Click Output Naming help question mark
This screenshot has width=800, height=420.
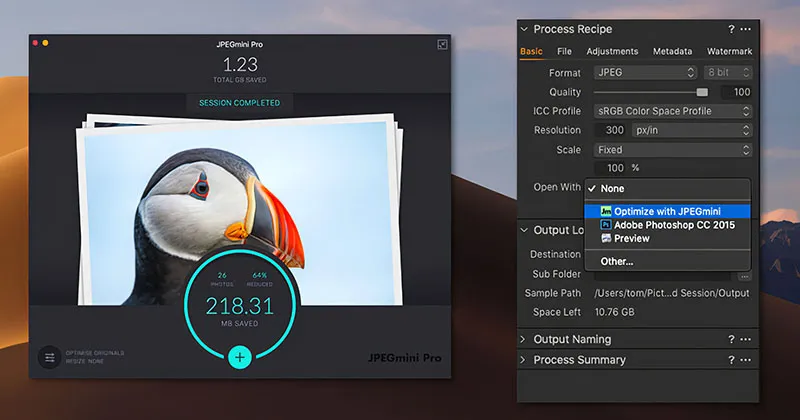click(731, 340)
